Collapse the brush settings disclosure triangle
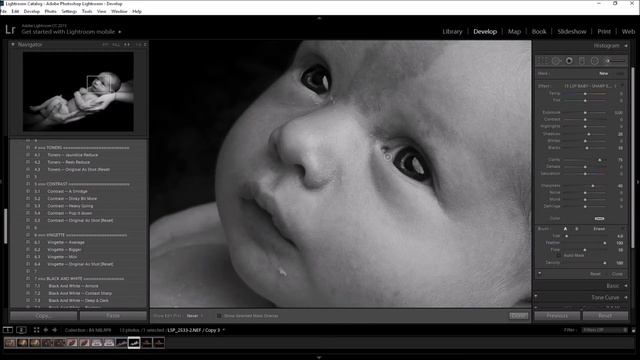Viewport: 640px width, 360px height. coord(540,273)
